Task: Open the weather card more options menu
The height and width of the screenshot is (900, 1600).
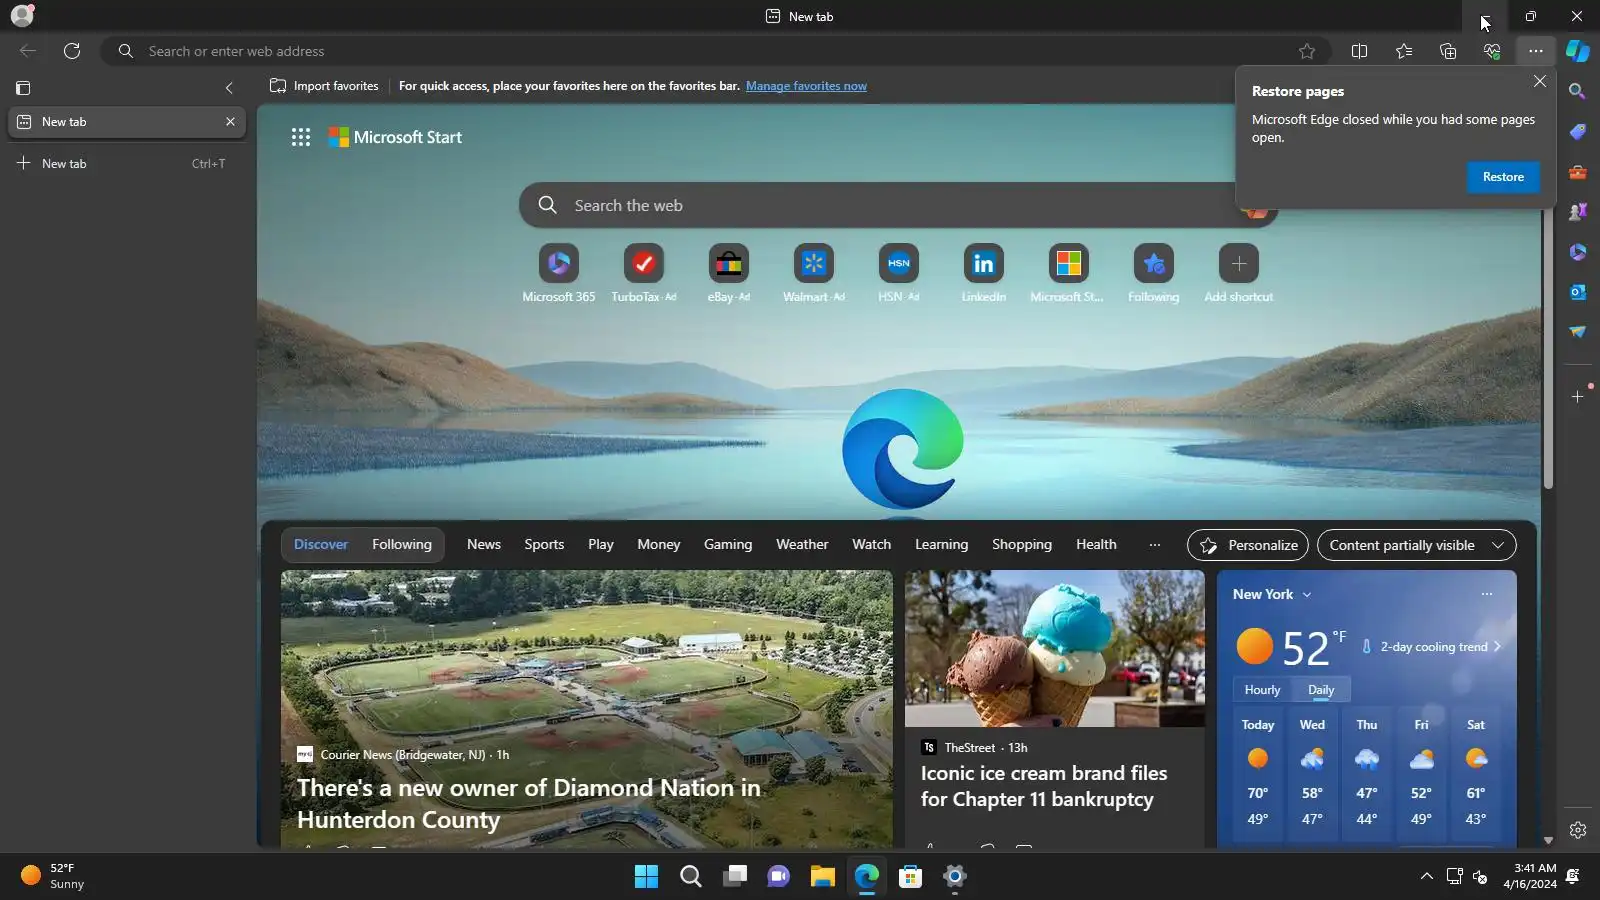Action: [1487, 594]
